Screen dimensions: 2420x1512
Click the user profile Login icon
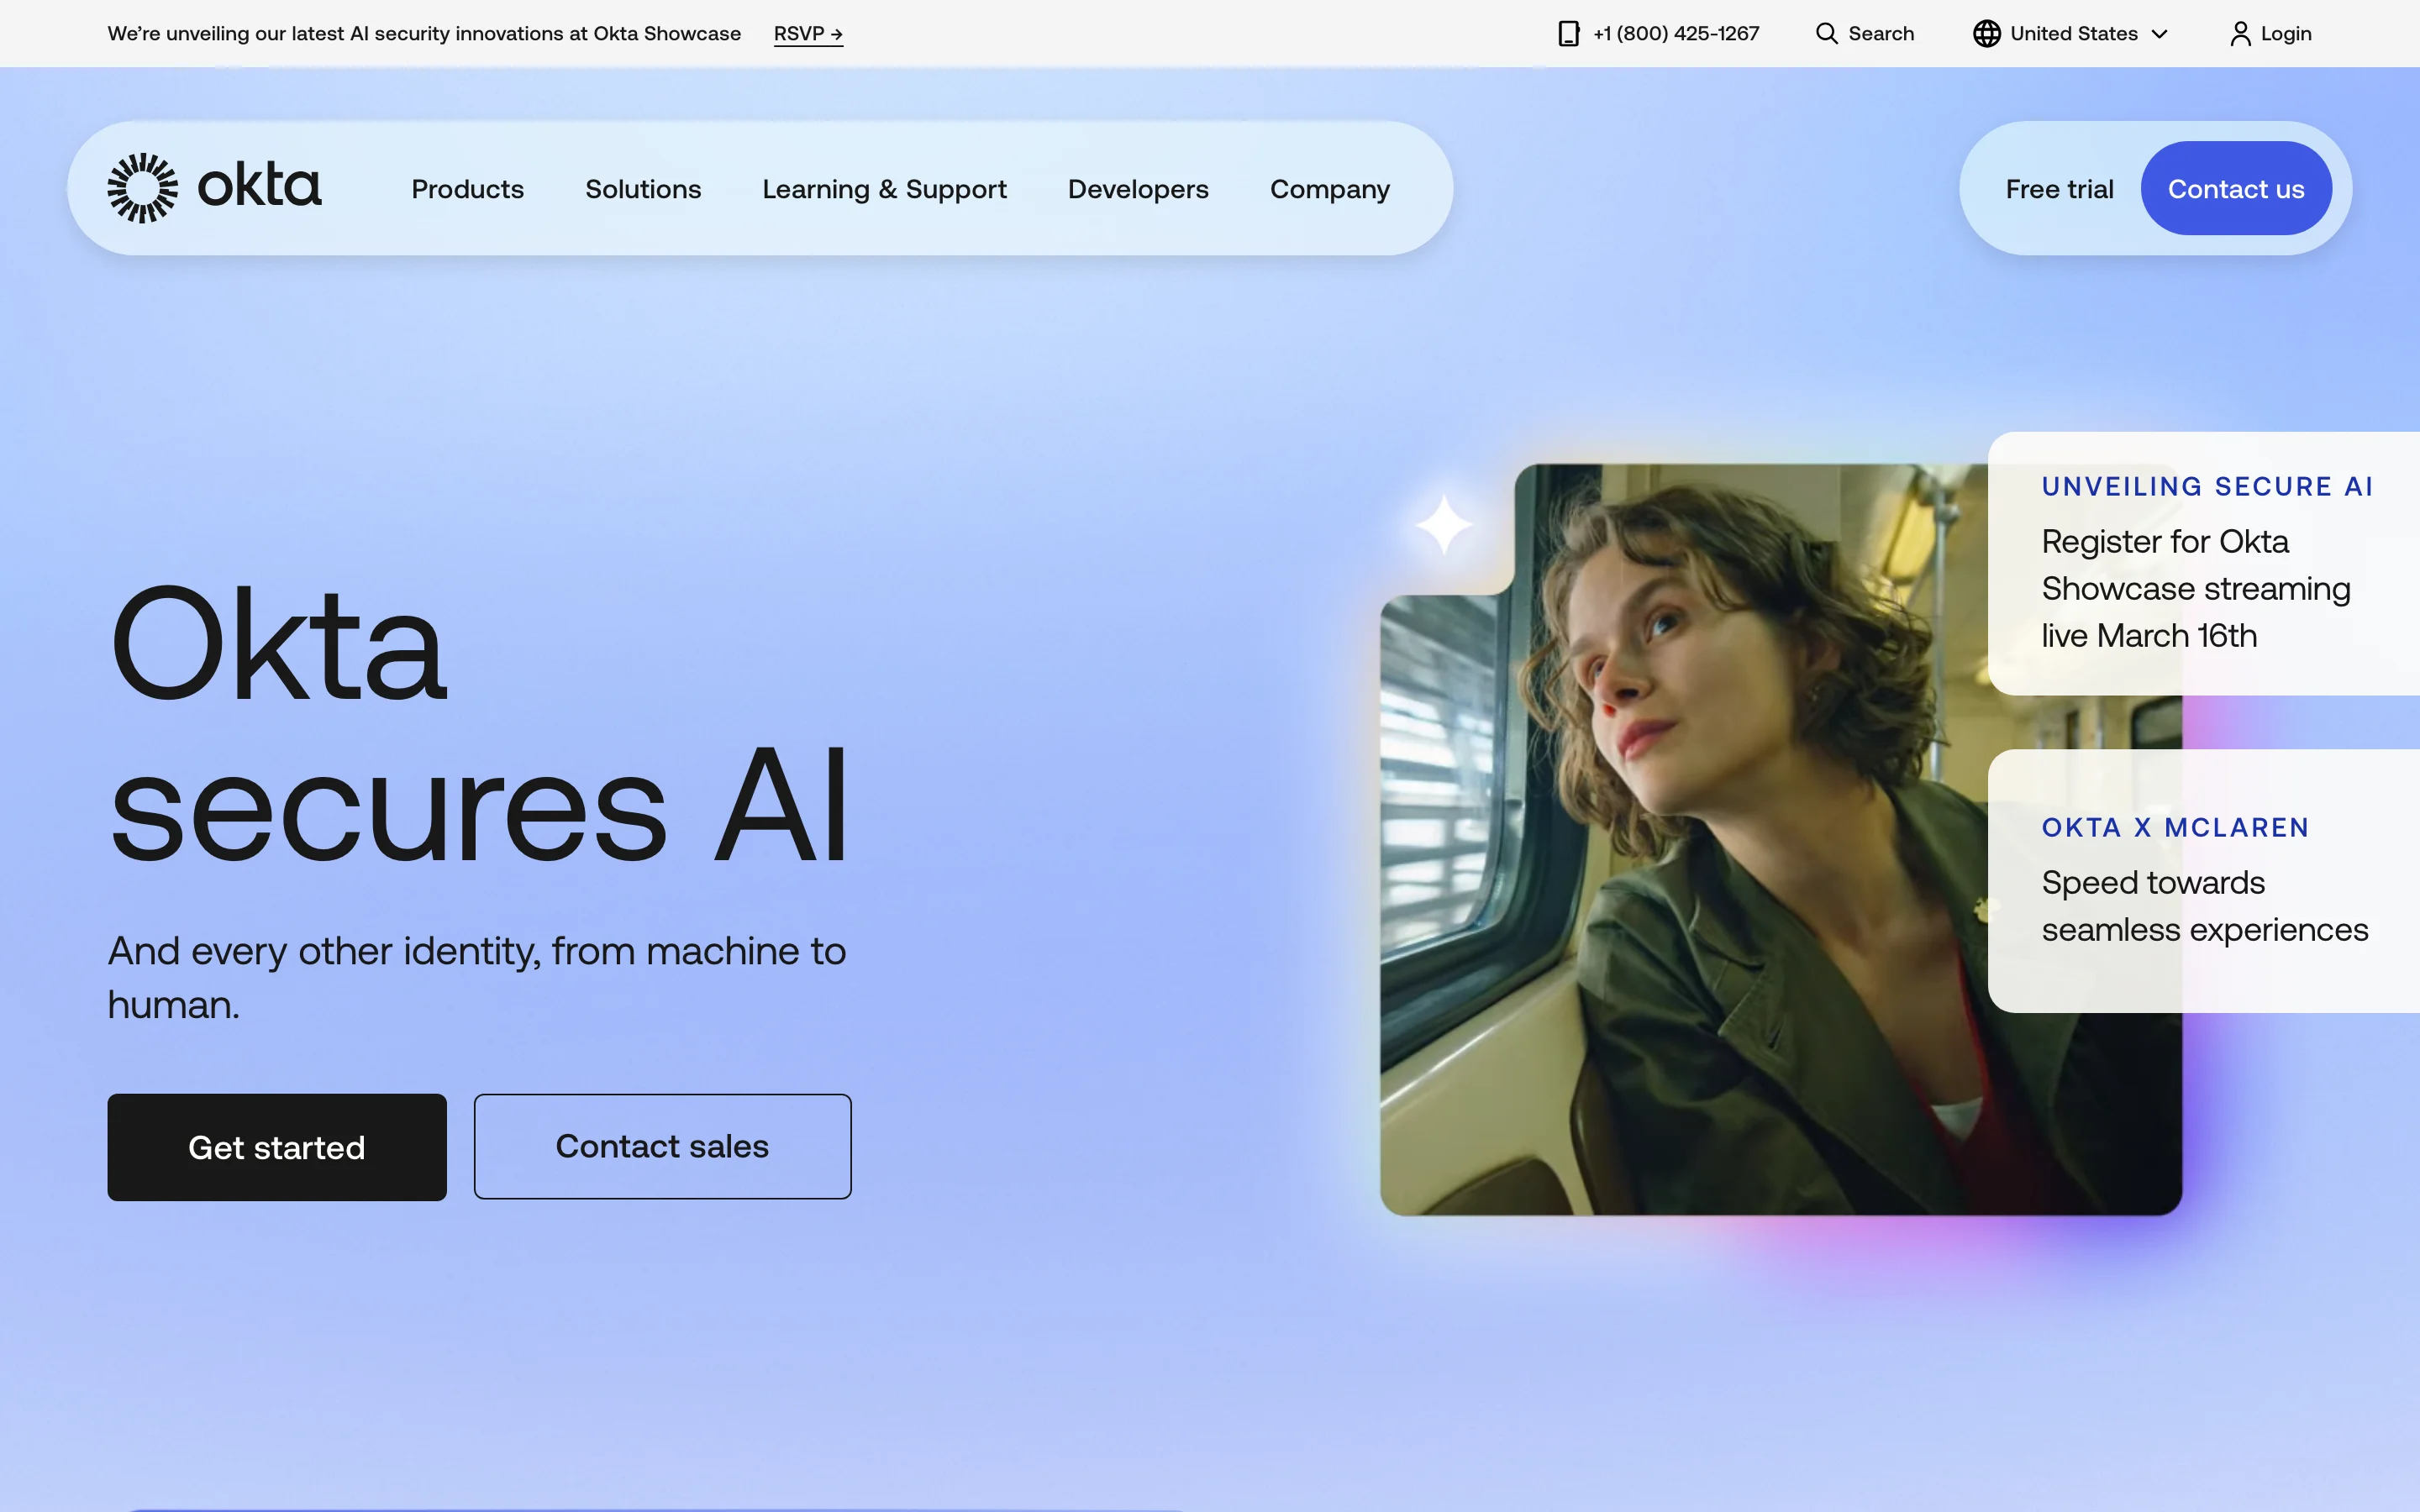(x=2240, y=34)
